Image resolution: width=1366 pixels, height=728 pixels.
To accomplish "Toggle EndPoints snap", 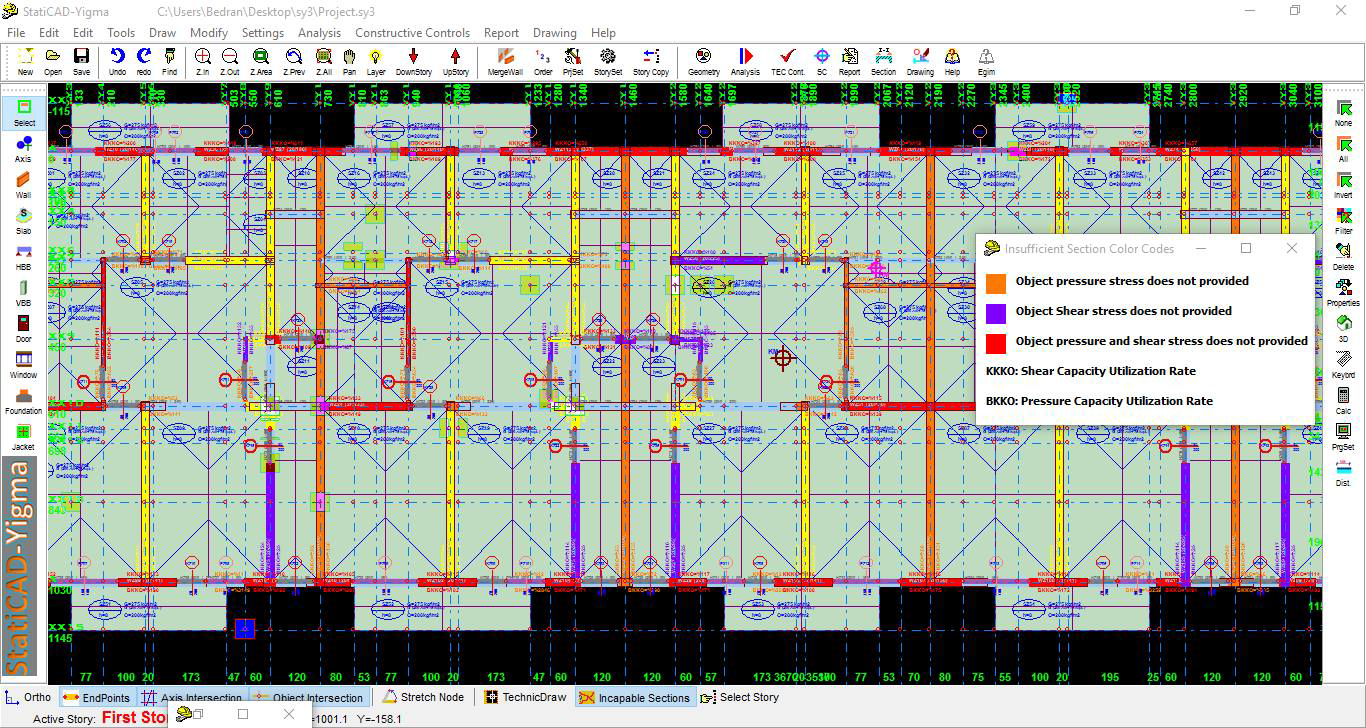I will coord(96,698).
